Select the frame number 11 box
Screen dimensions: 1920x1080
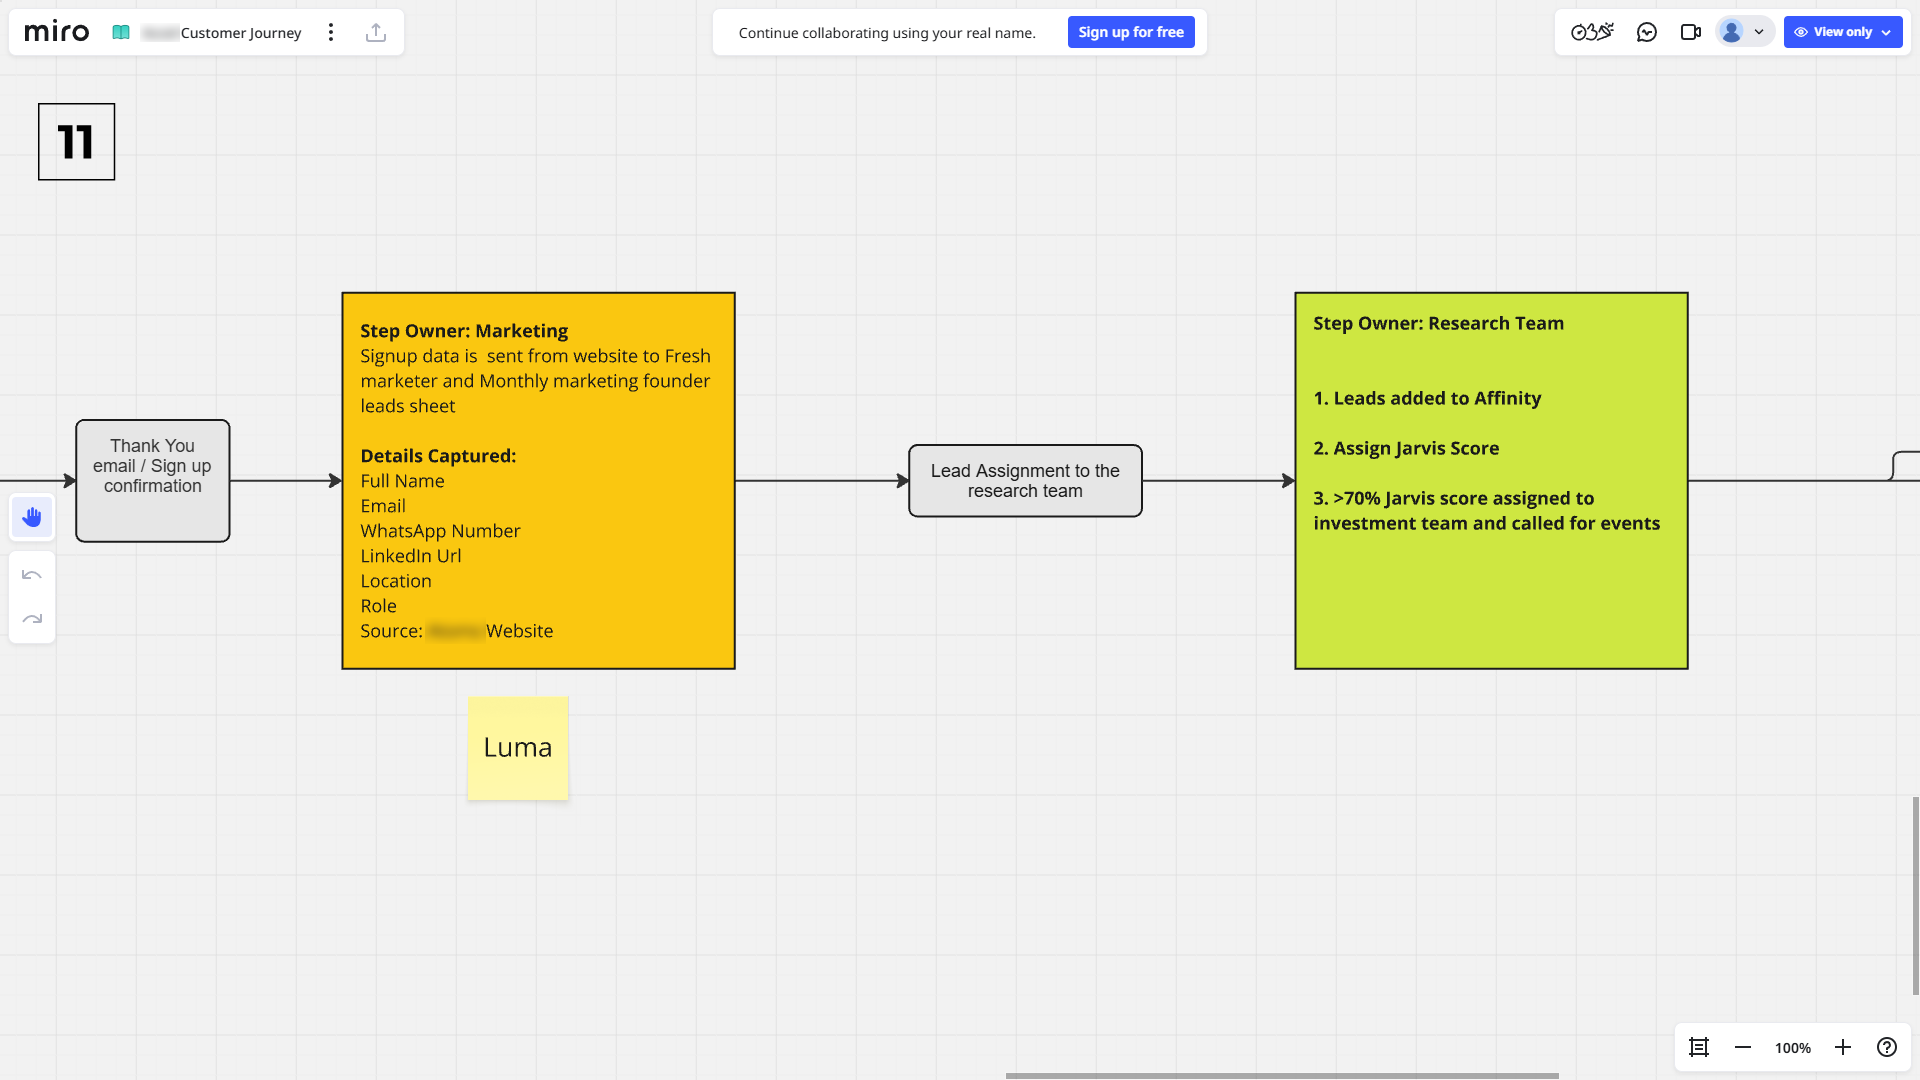(77, 142)
